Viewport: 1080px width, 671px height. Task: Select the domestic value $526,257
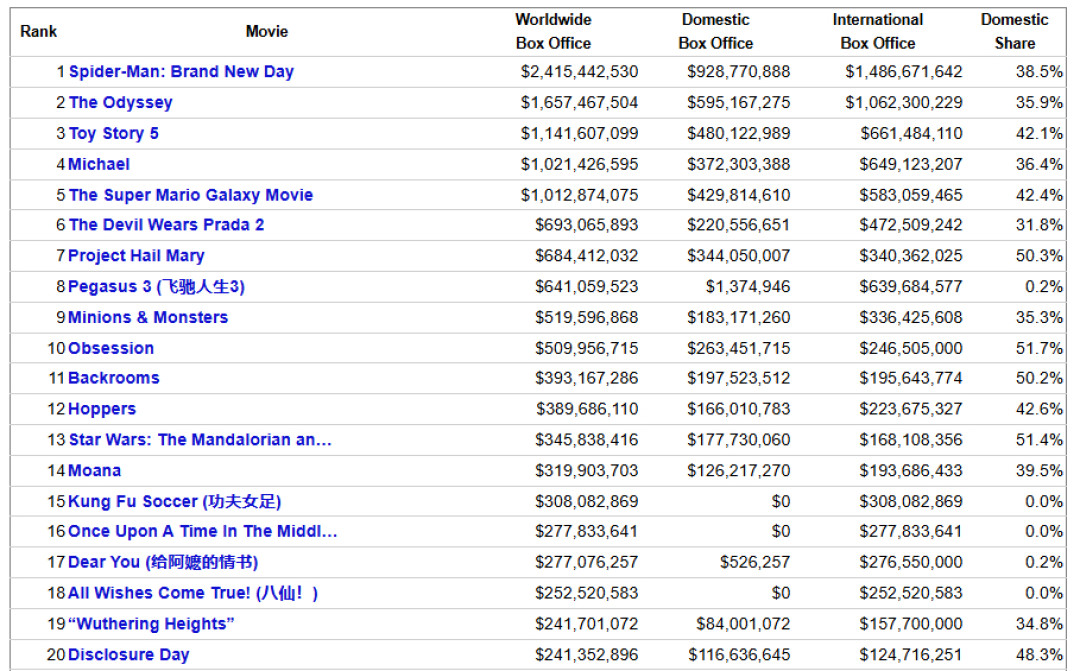[755, 562]
